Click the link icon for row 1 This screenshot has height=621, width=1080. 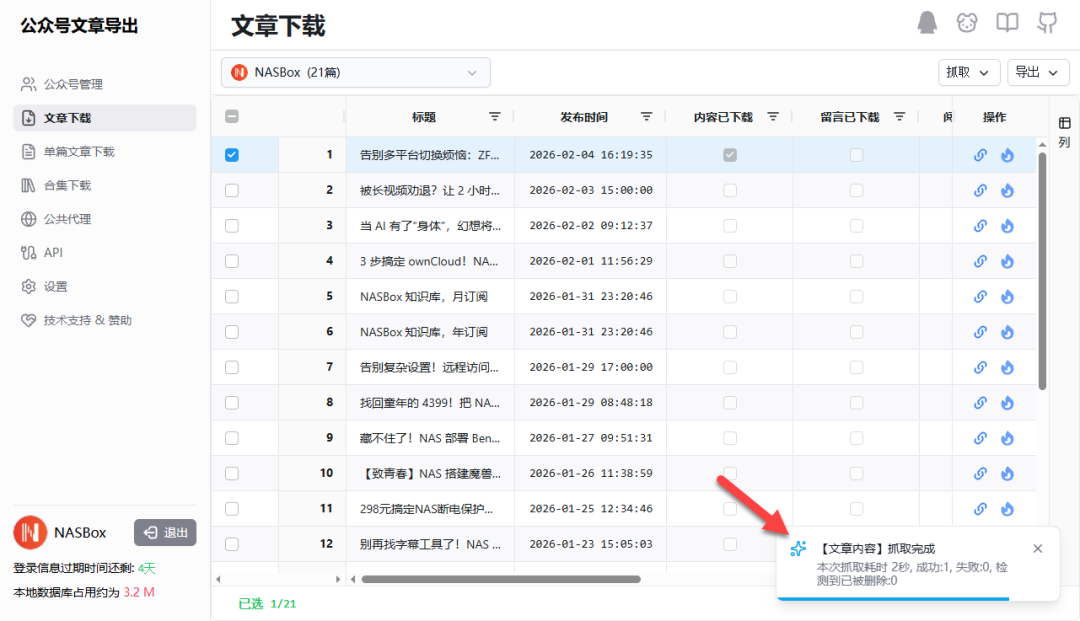point(980,155)
